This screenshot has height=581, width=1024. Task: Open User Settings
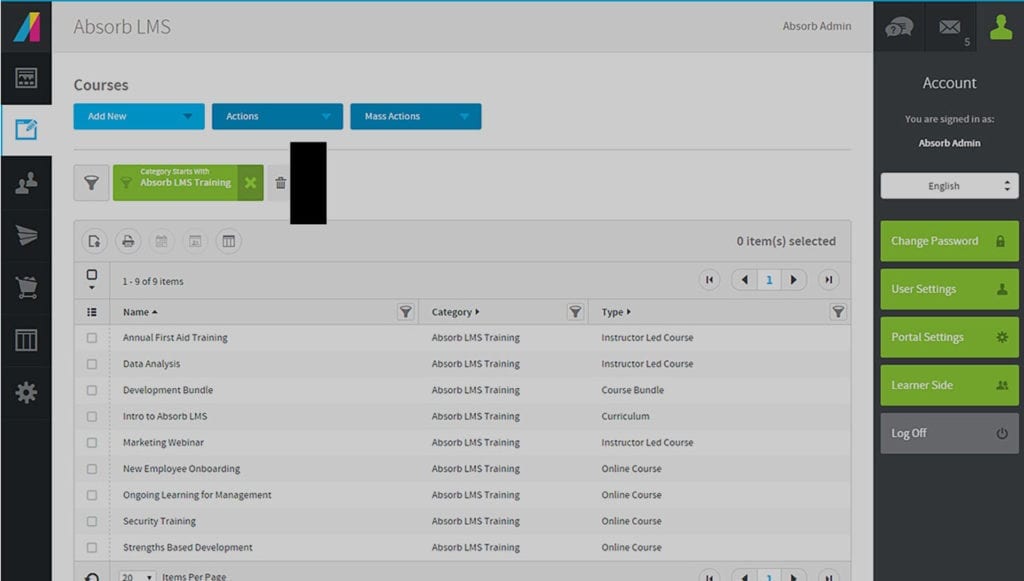pyautogui.click(x=949, y=289)
